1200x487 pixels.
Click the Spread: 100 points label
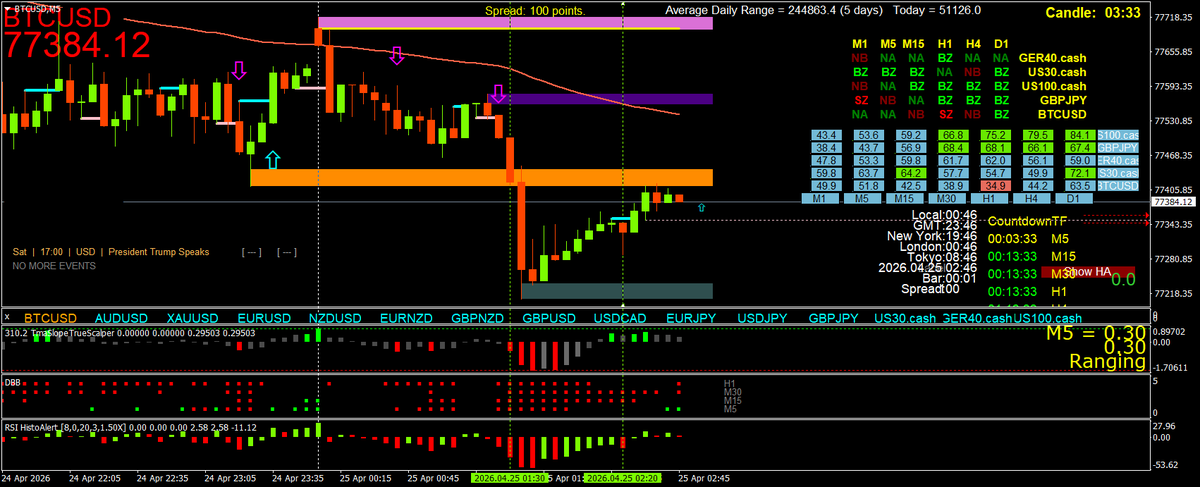pyautogui.click(x=535, y=11)
